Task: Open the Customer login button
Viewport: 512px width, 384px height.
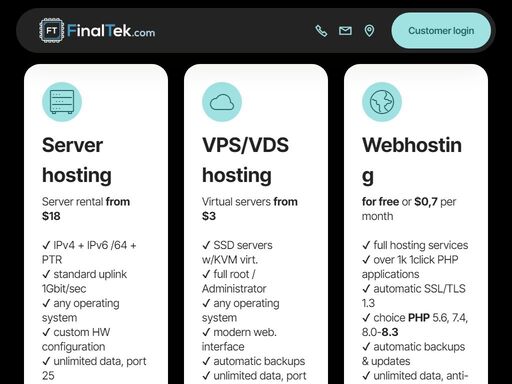Action: (441, 31)
